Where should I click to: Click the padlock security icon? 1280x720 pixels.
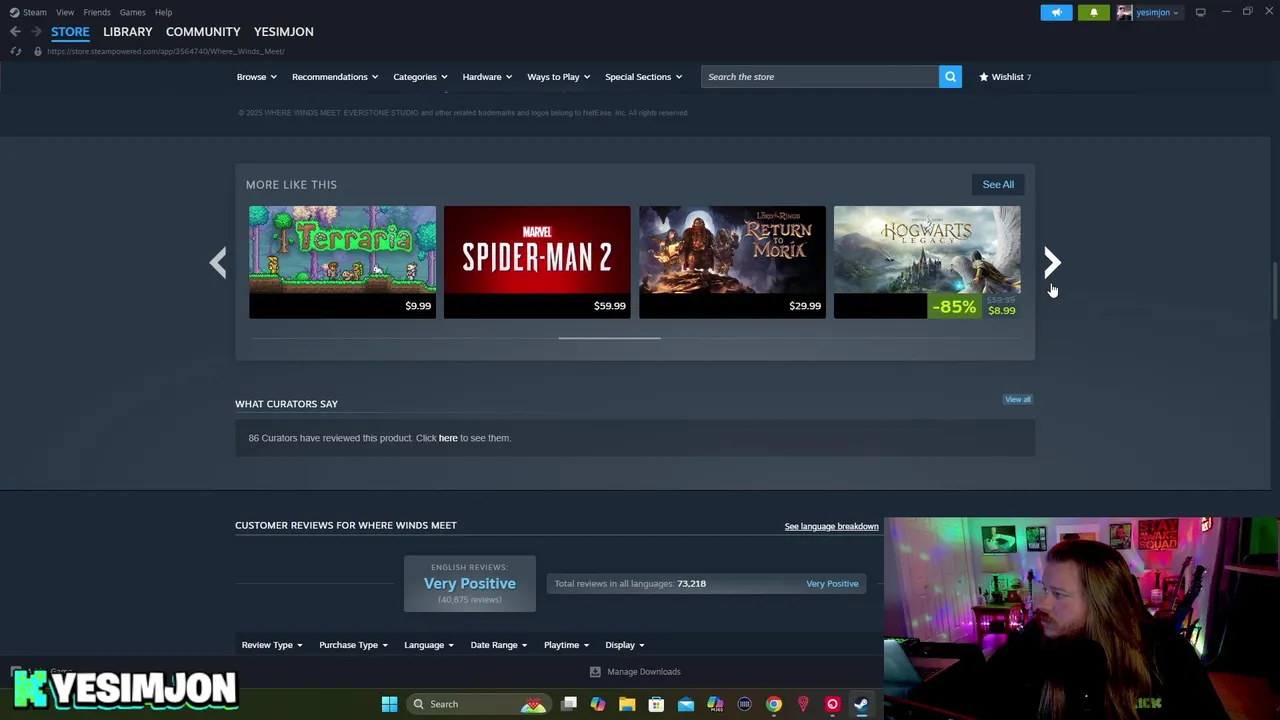(x=37, y=51)
